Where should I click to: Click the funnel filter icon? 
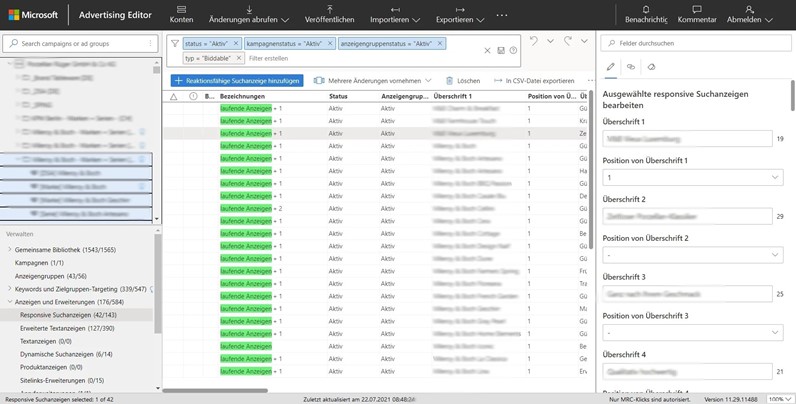(175, 44)
